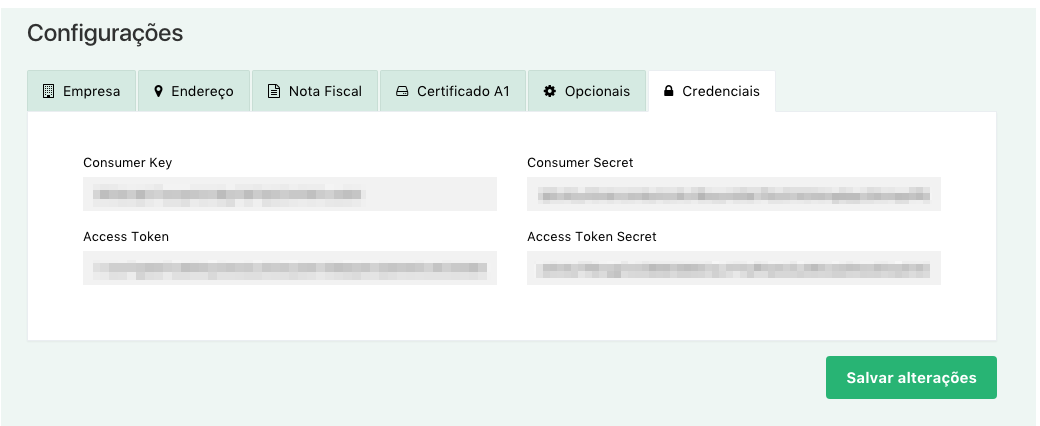Click the document icon on Nota Fiscal tab
This screenshot has height=426, width=1040.
tap(273, 91)
